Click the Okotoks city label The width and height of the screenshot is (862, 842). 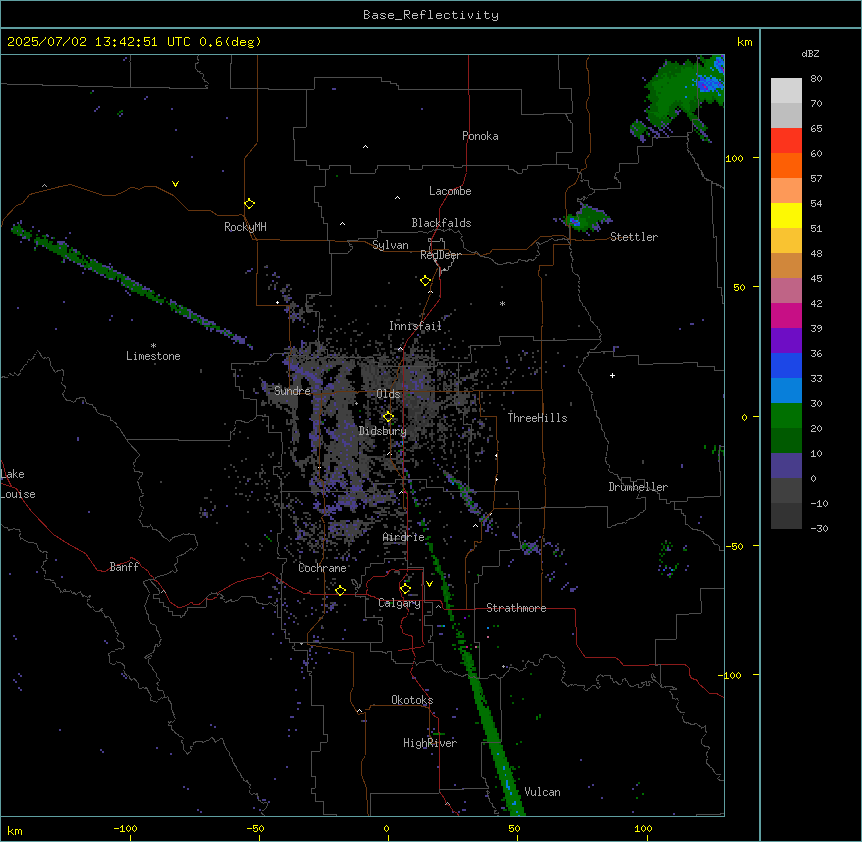pyautogui.click(x=412, y=700)
